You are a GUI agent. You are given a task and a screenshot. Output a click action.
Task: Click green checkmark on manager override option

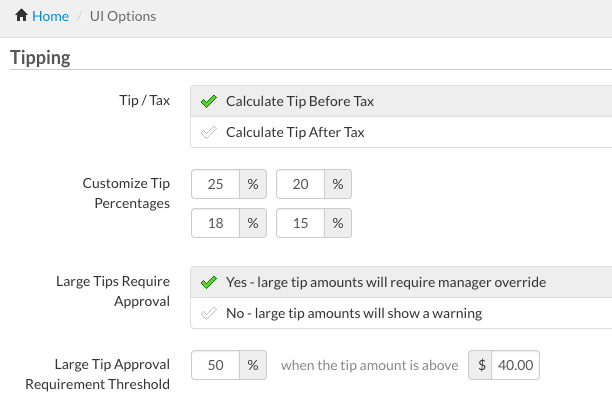[209, 282]
